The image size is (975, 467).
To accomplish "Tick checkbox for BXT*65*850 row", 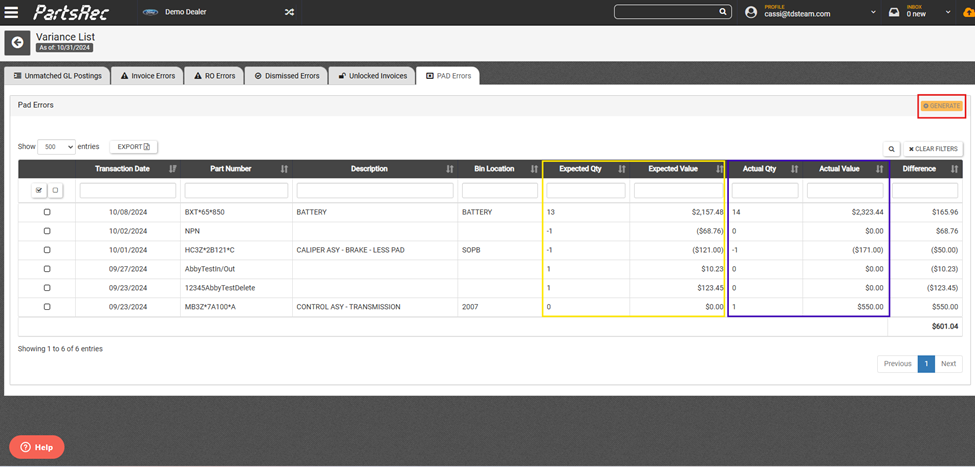I will [47, 212].
